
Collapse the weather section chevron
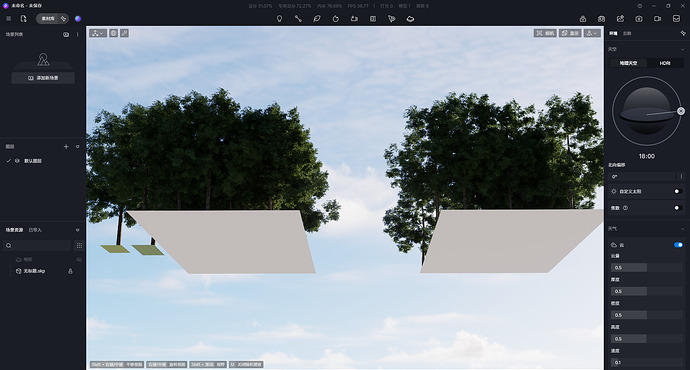click(683, 229)
